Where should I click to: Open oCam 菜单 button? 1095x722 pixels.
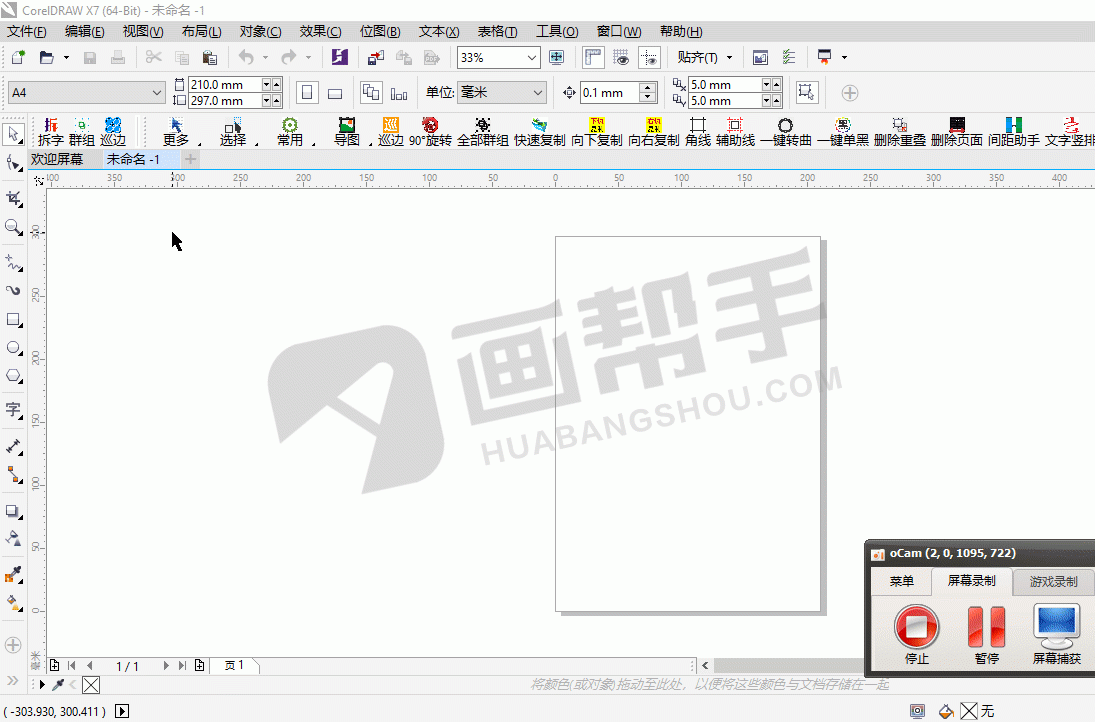901,581
